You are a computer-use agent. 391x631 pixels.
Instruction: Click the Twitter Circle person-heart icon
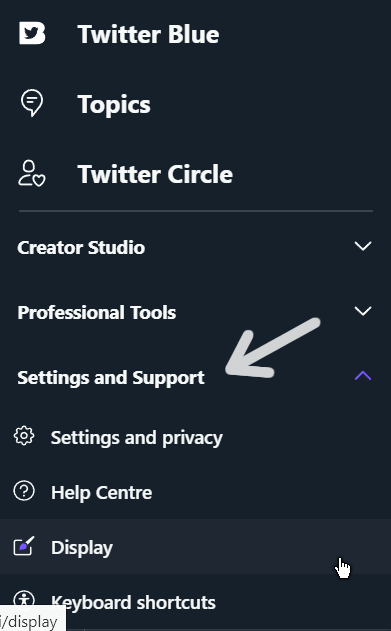click(32, 173)
